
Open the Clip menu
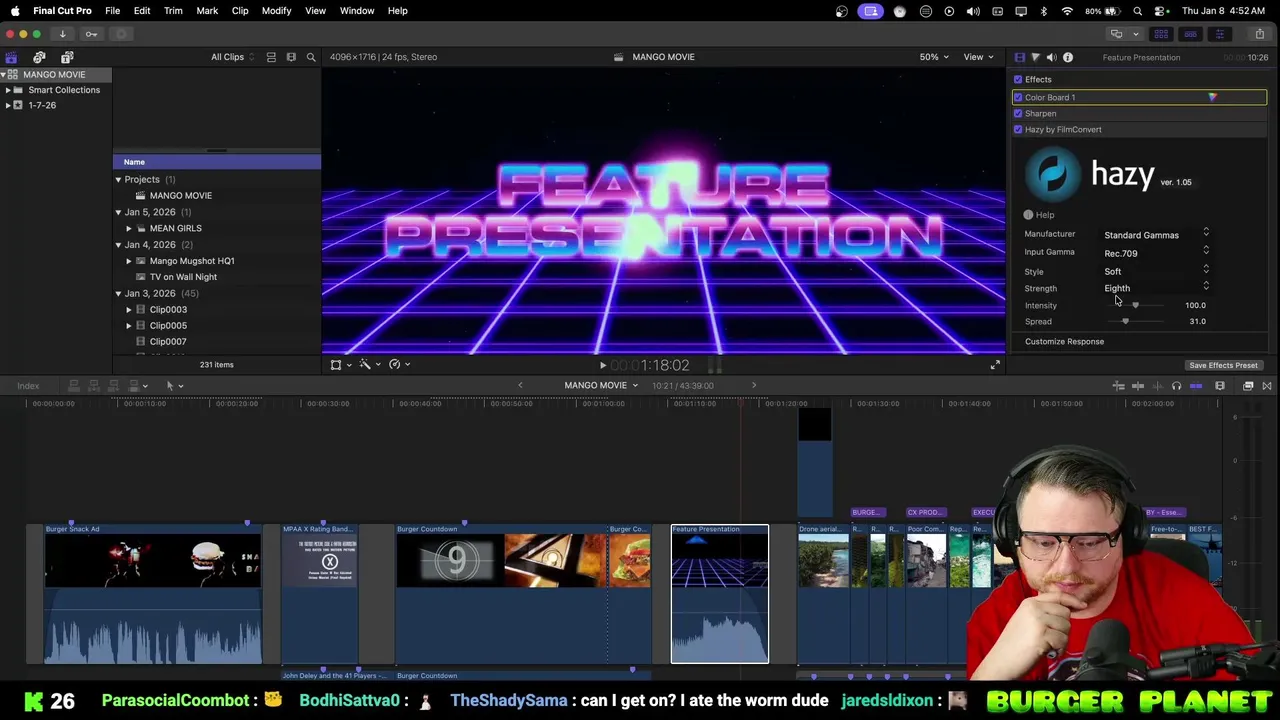(x=240, y=11)
